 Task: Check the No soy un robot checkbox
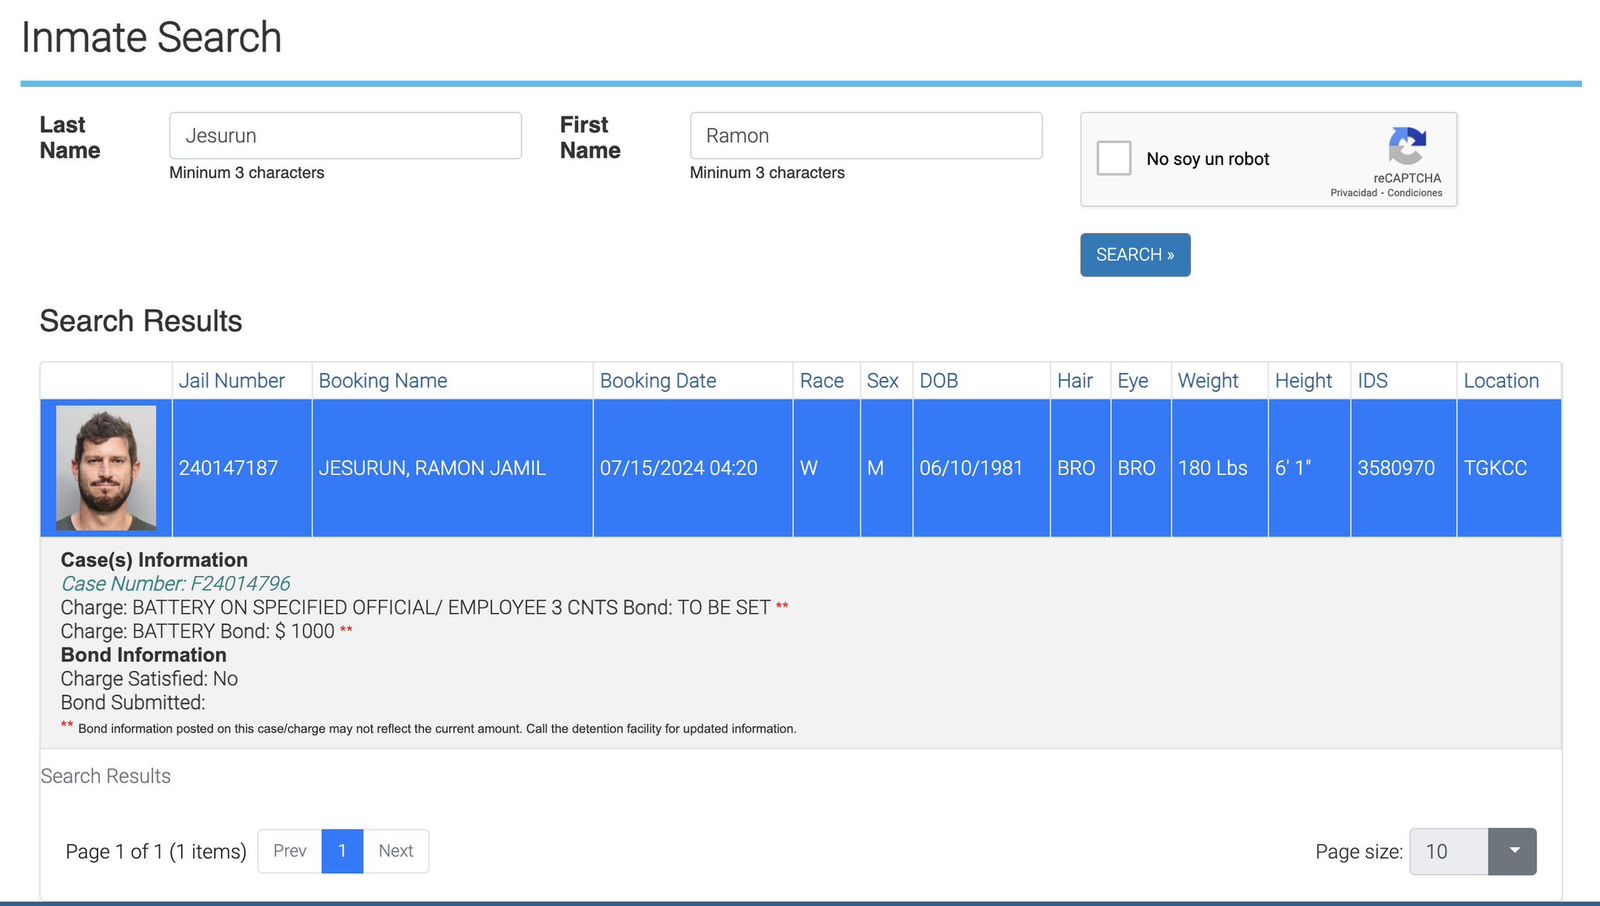pos(1114,158)
